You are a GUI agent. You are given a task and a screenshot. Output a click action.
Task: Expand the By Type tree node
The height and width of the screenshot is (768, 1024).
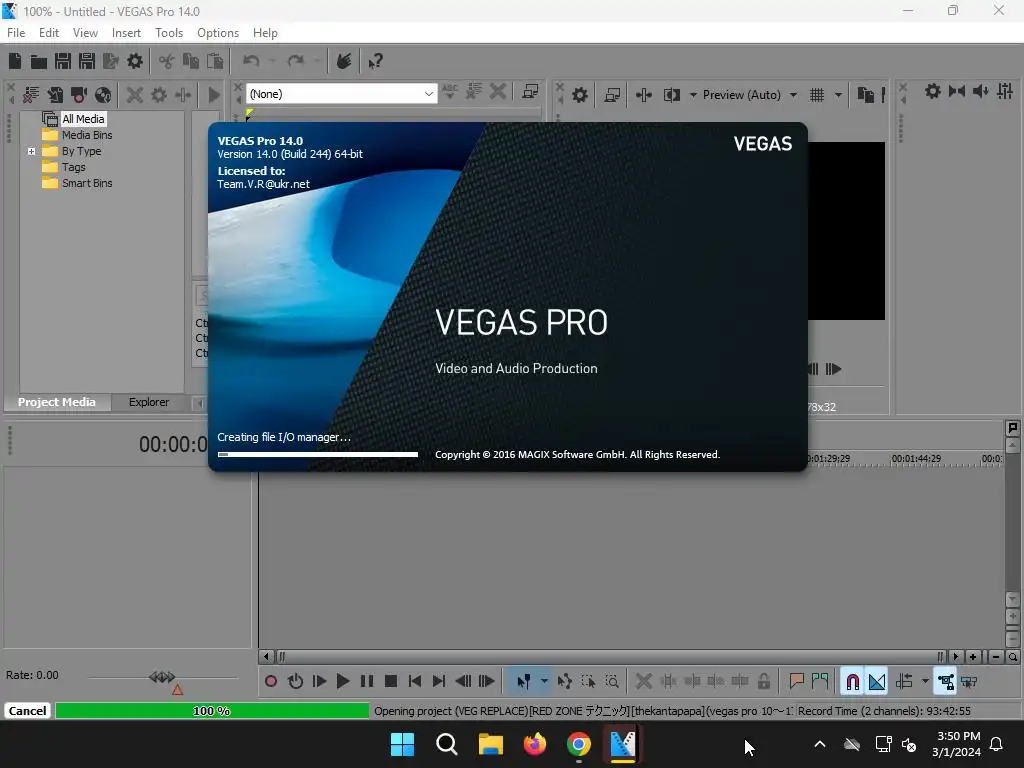31,152
